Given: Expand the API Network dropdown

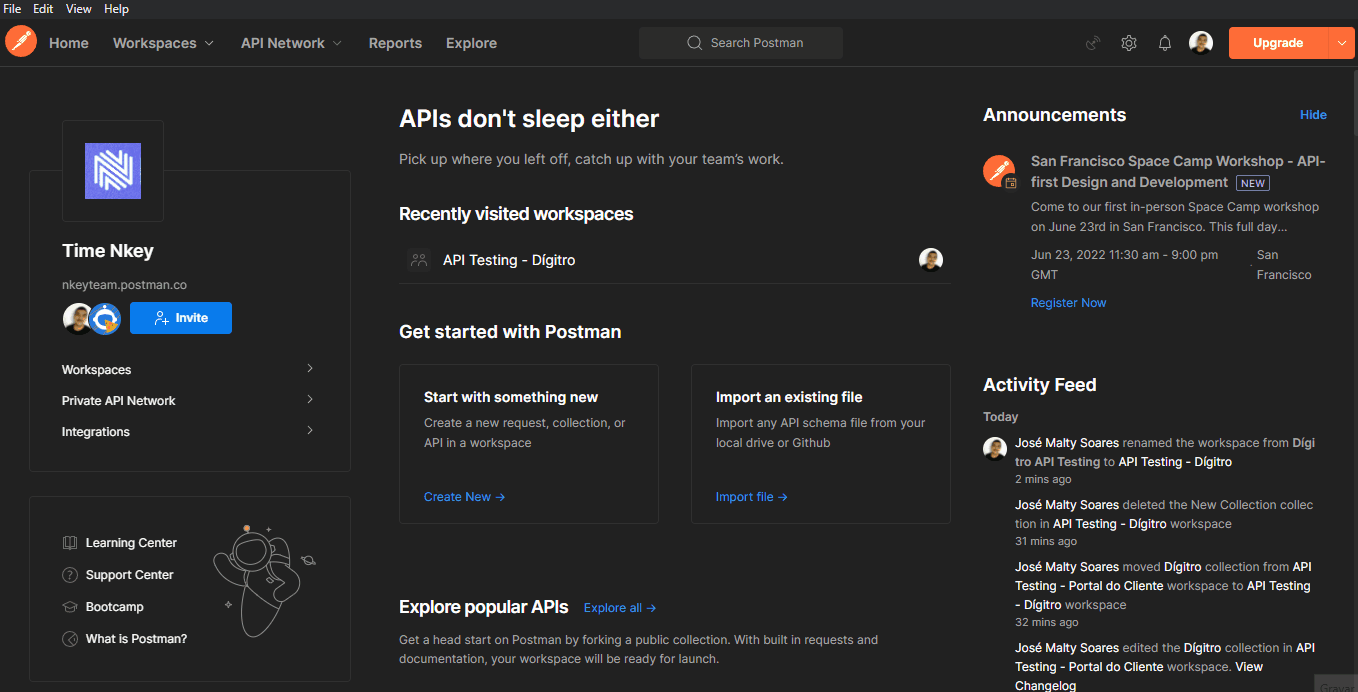Looking at the screenshot, I should (291, 43).
